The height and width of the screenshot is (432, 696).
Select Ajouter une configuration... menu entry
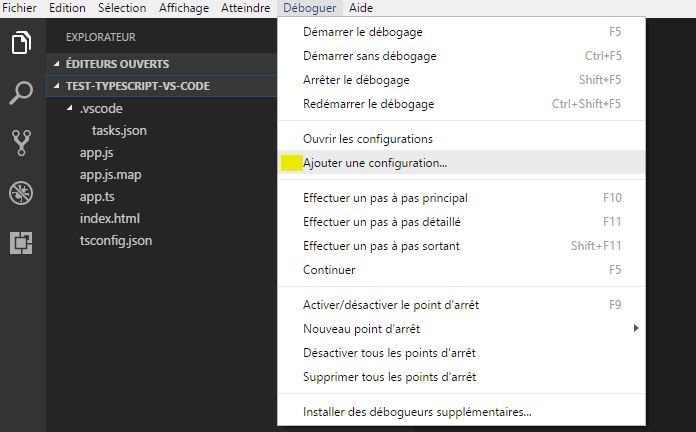pos(461,163)
